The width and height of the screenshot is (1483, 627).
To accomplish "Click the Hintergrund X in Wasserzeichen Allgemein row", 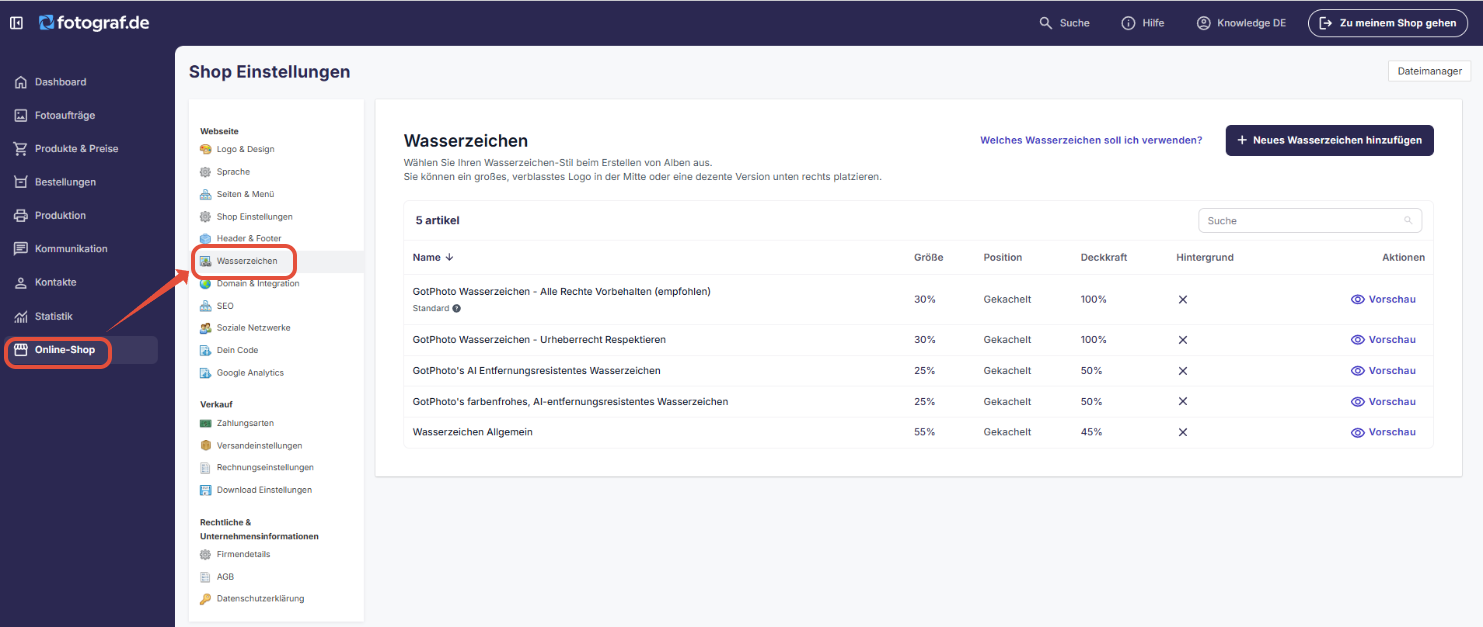I will click(1182, 432).
